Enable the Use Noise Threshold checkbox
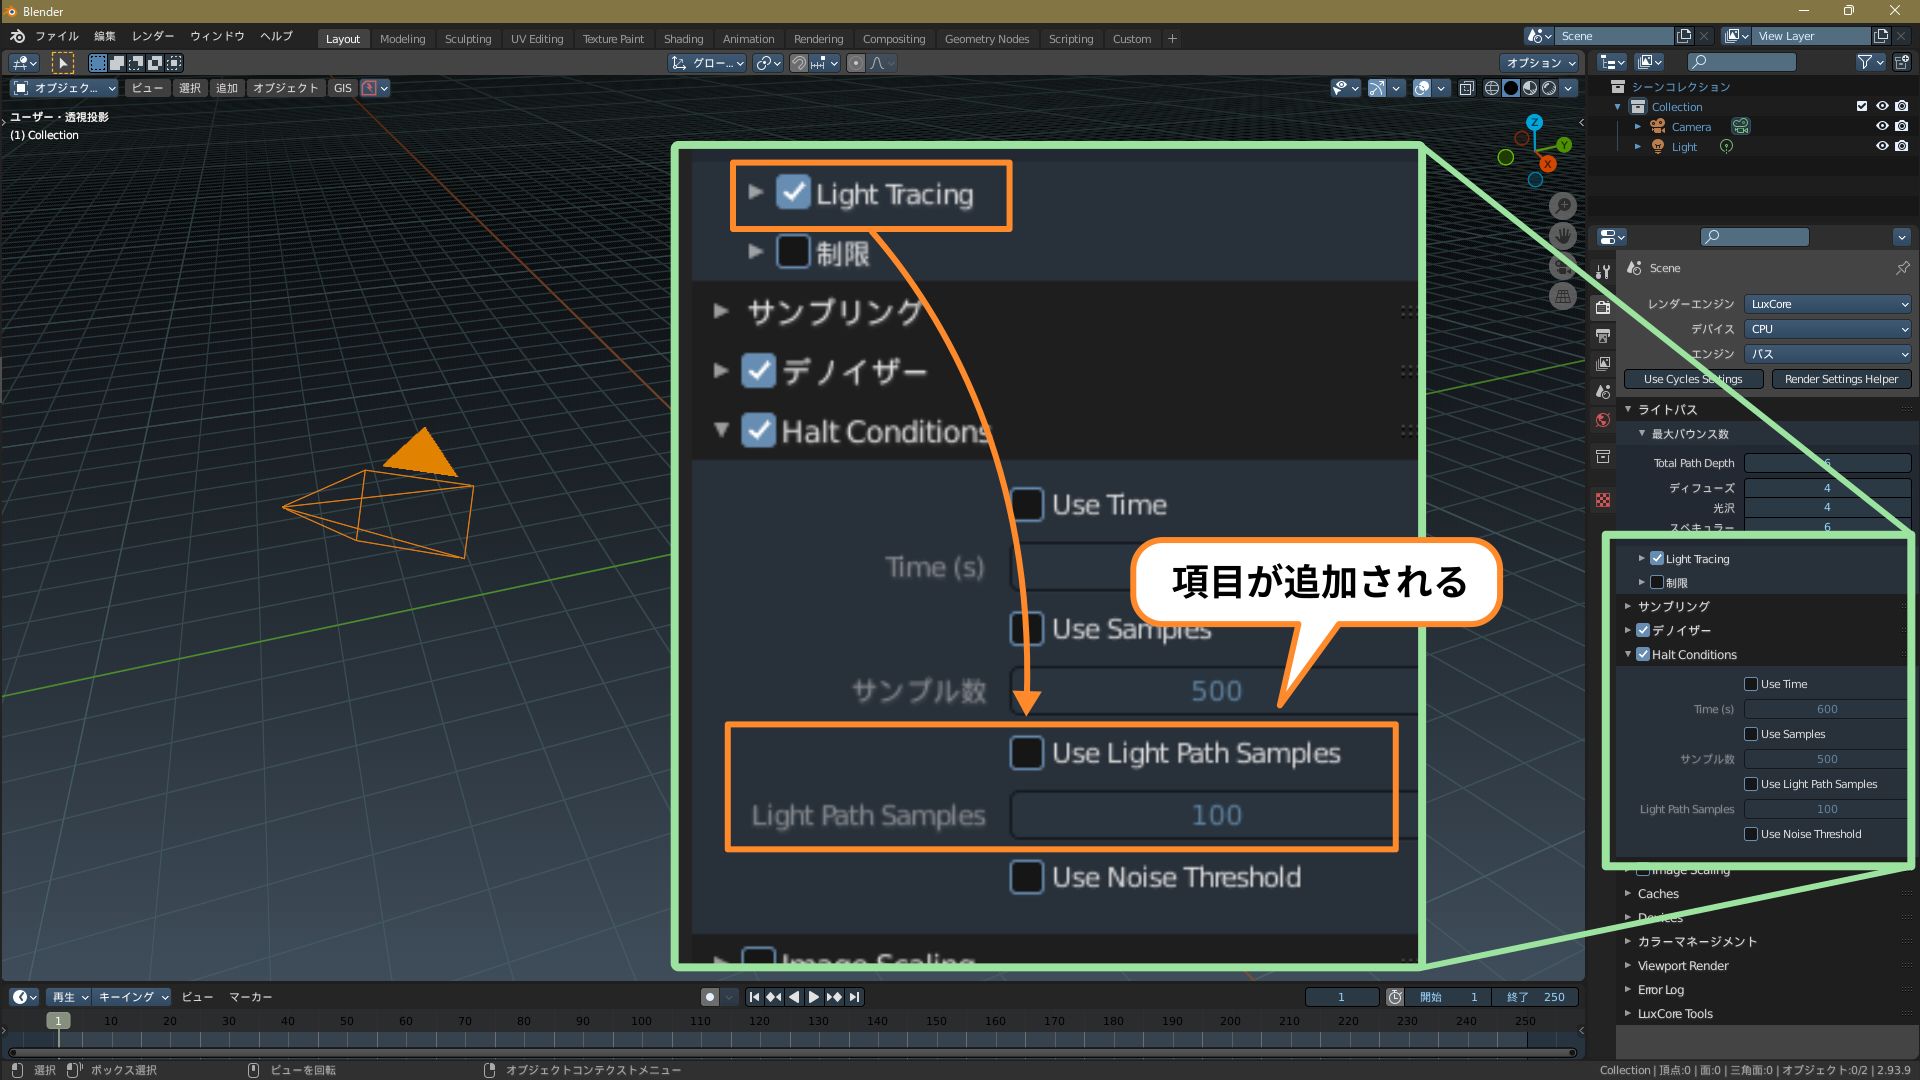 (1751, 834)
